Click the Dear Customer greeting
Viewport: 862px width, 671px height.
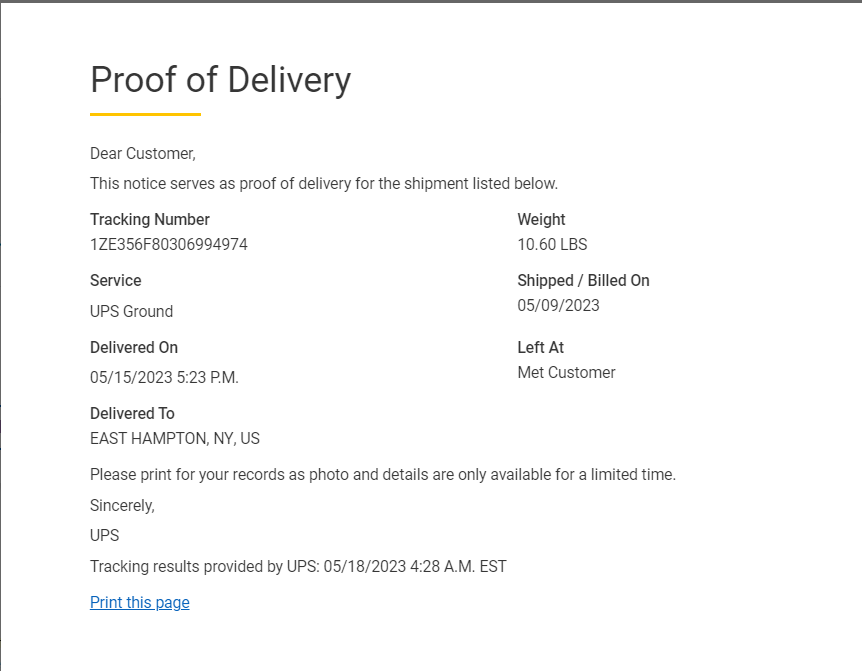coord(142,154)
